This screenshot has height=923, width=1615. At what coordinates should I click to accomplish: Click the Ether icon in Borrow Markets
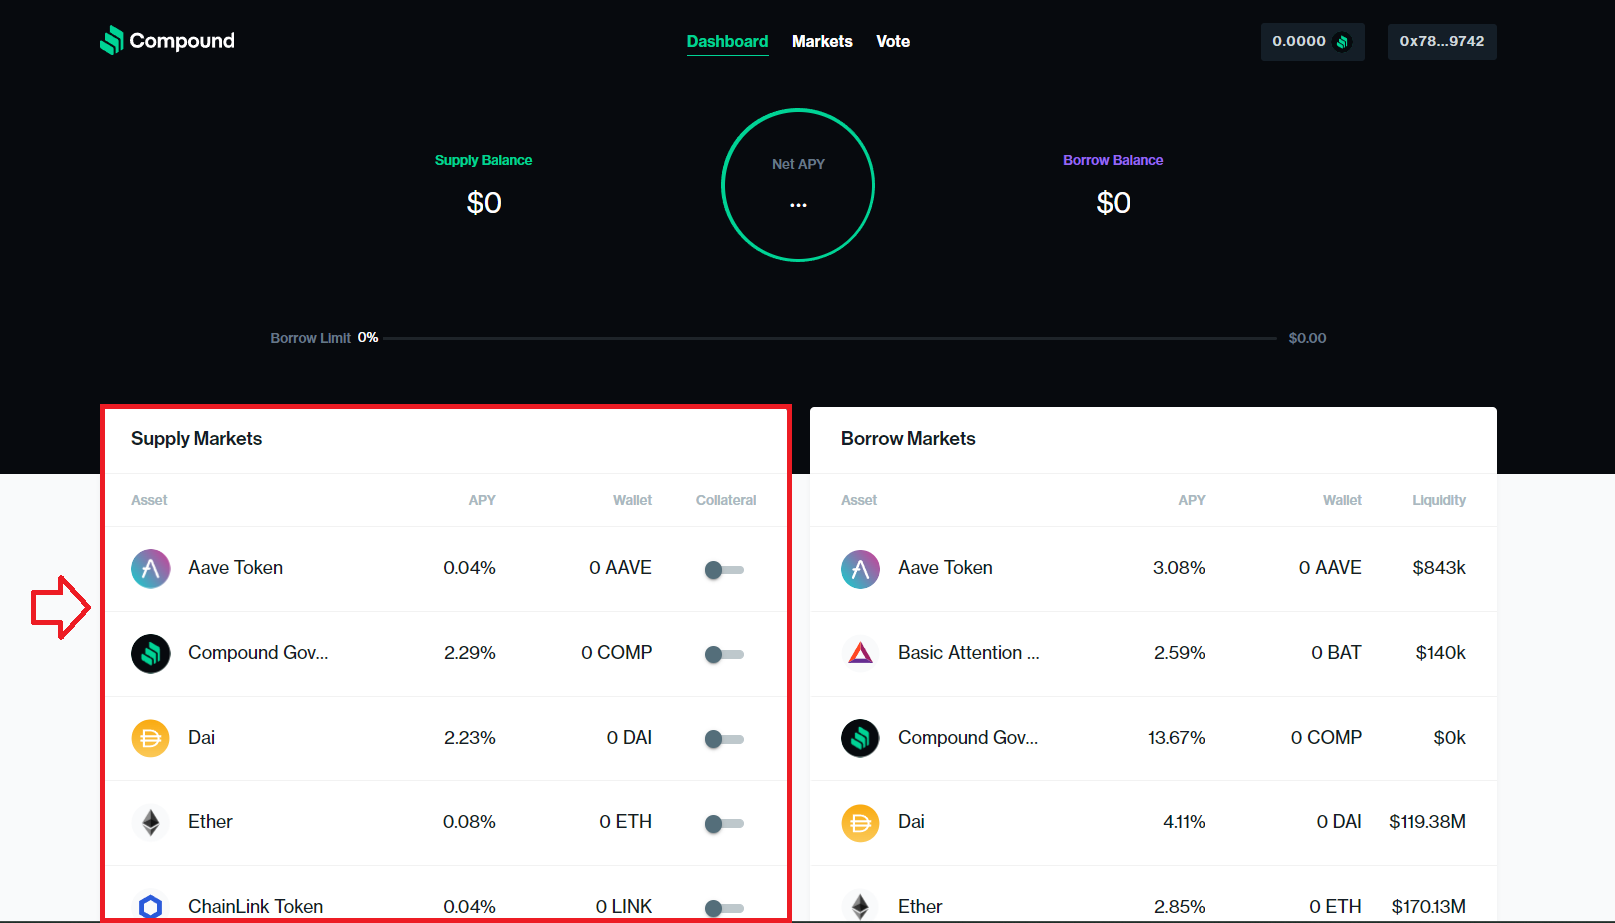tap(860, 906)
